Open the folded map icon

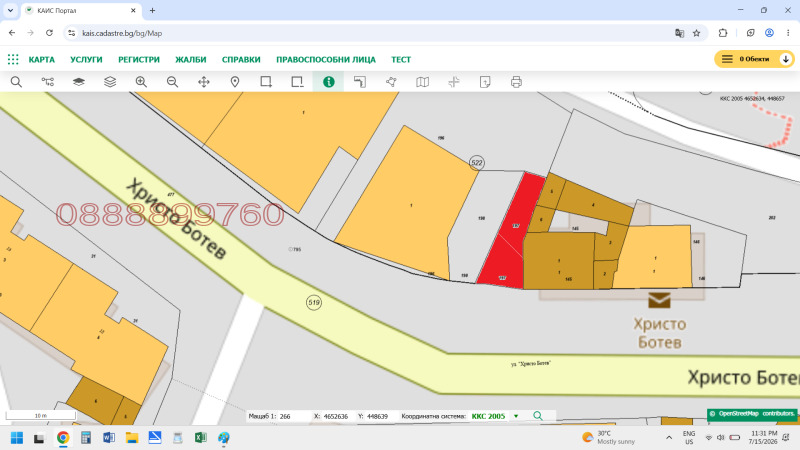pos(422,82)
